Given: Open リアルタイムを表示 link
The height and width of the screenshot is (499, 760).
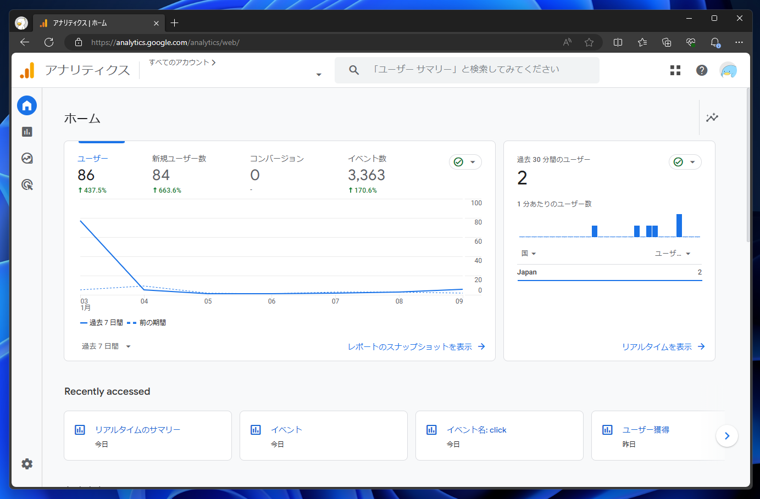Looking at the screenshot, I should click(663, 346).
